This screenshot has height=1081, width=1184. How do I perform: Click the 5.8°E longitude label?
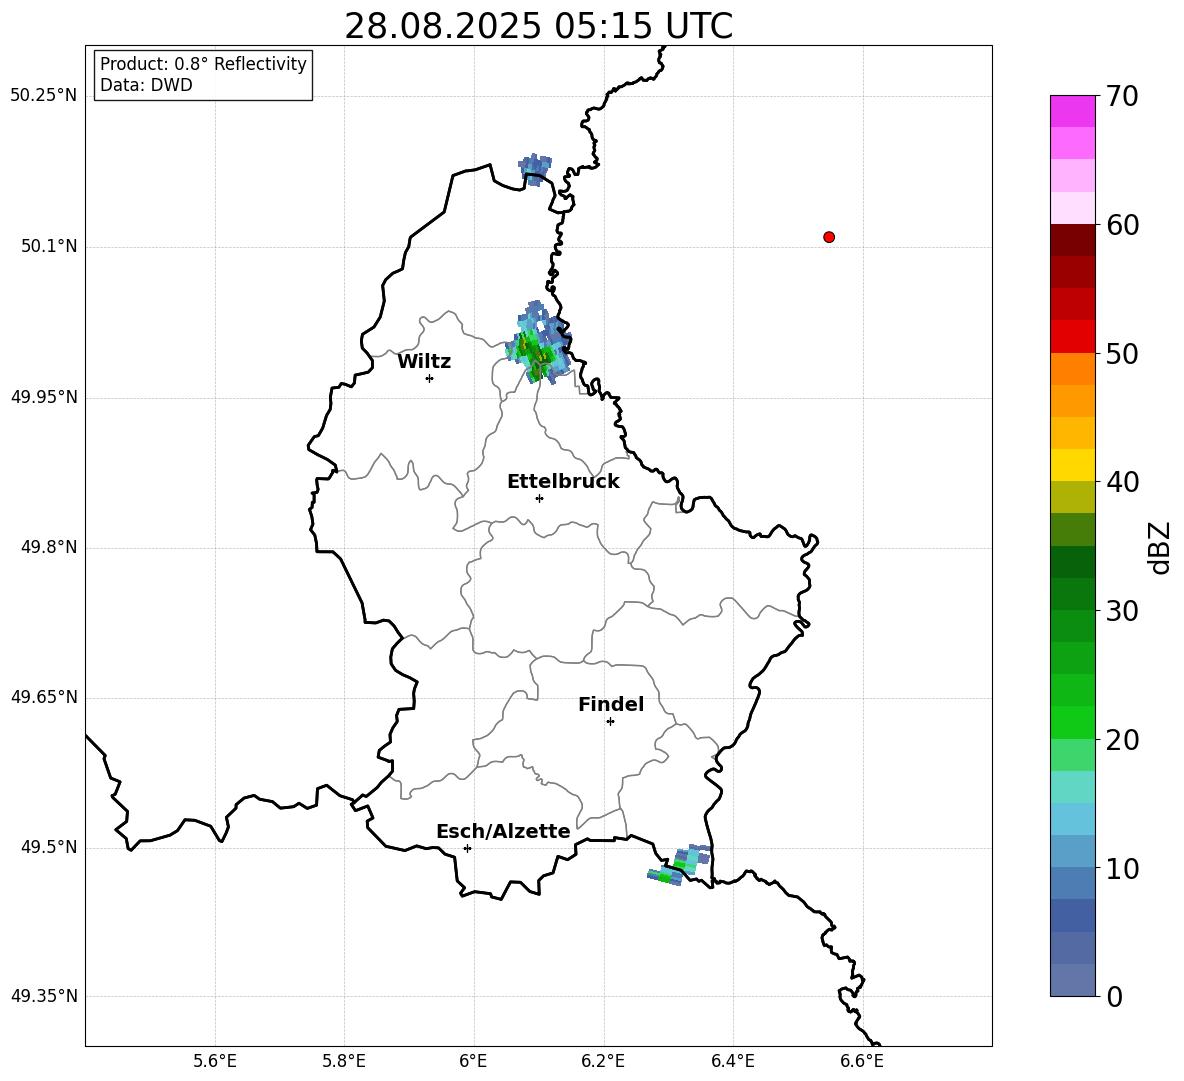pyautogui.click(x=344, y=1061)
